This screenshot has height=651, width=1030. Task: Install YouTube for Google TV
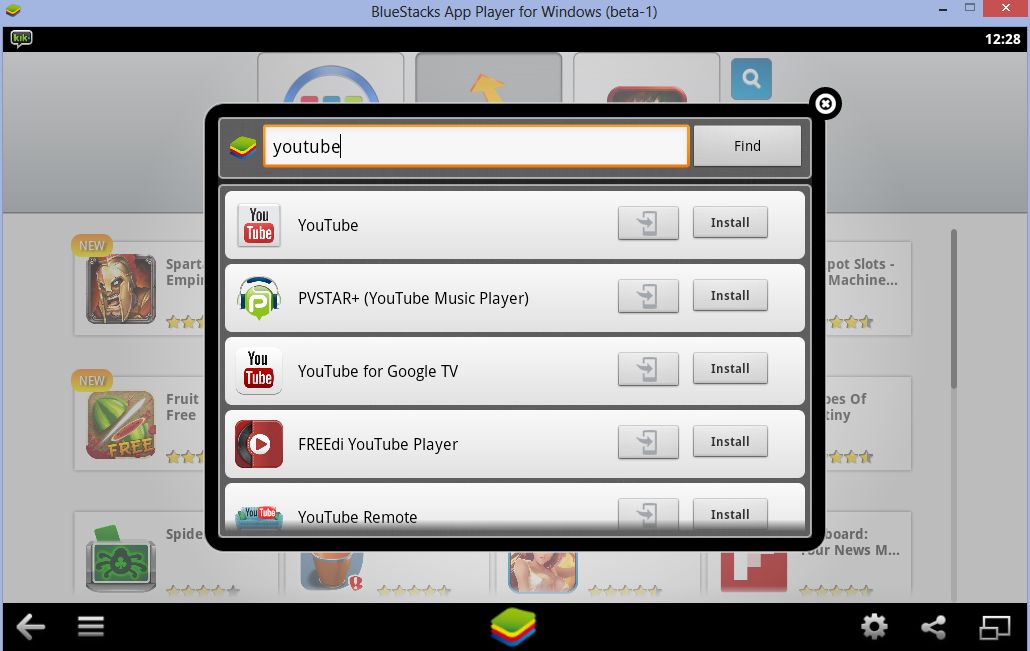[x=730, y=369]
